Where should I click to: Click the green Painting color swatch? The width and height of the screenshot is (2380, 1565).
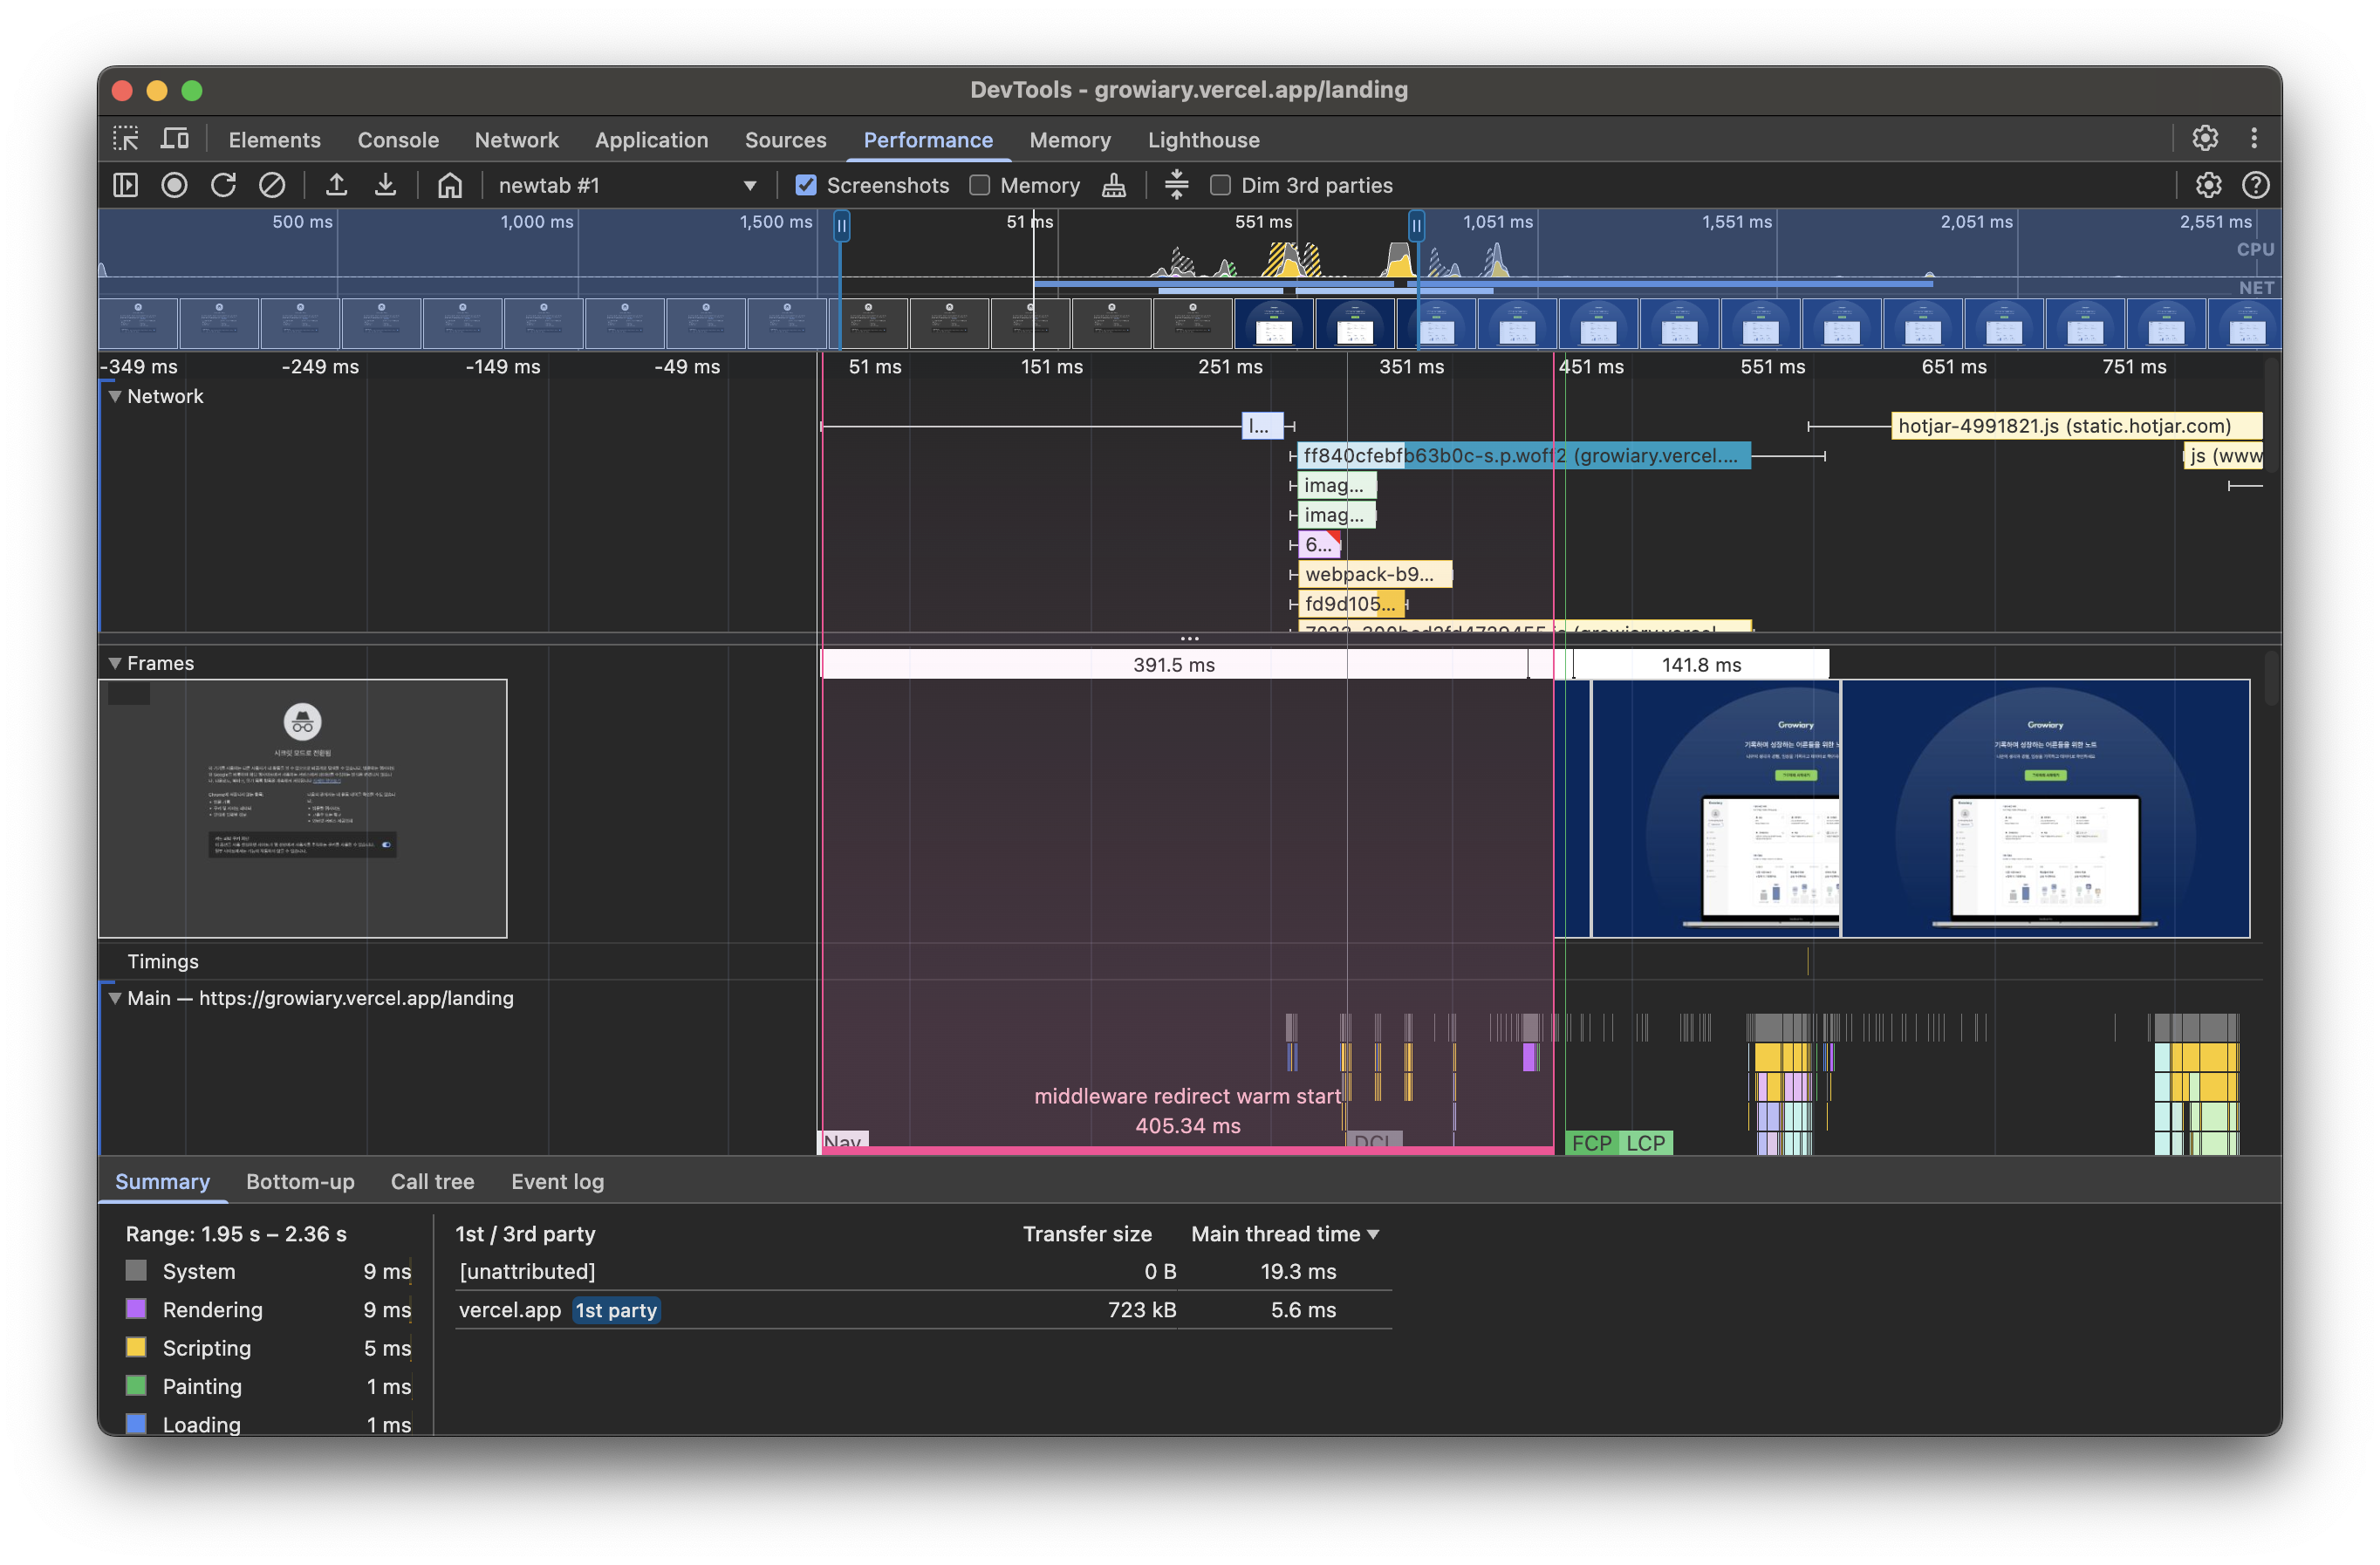(x=137, y=1386)
